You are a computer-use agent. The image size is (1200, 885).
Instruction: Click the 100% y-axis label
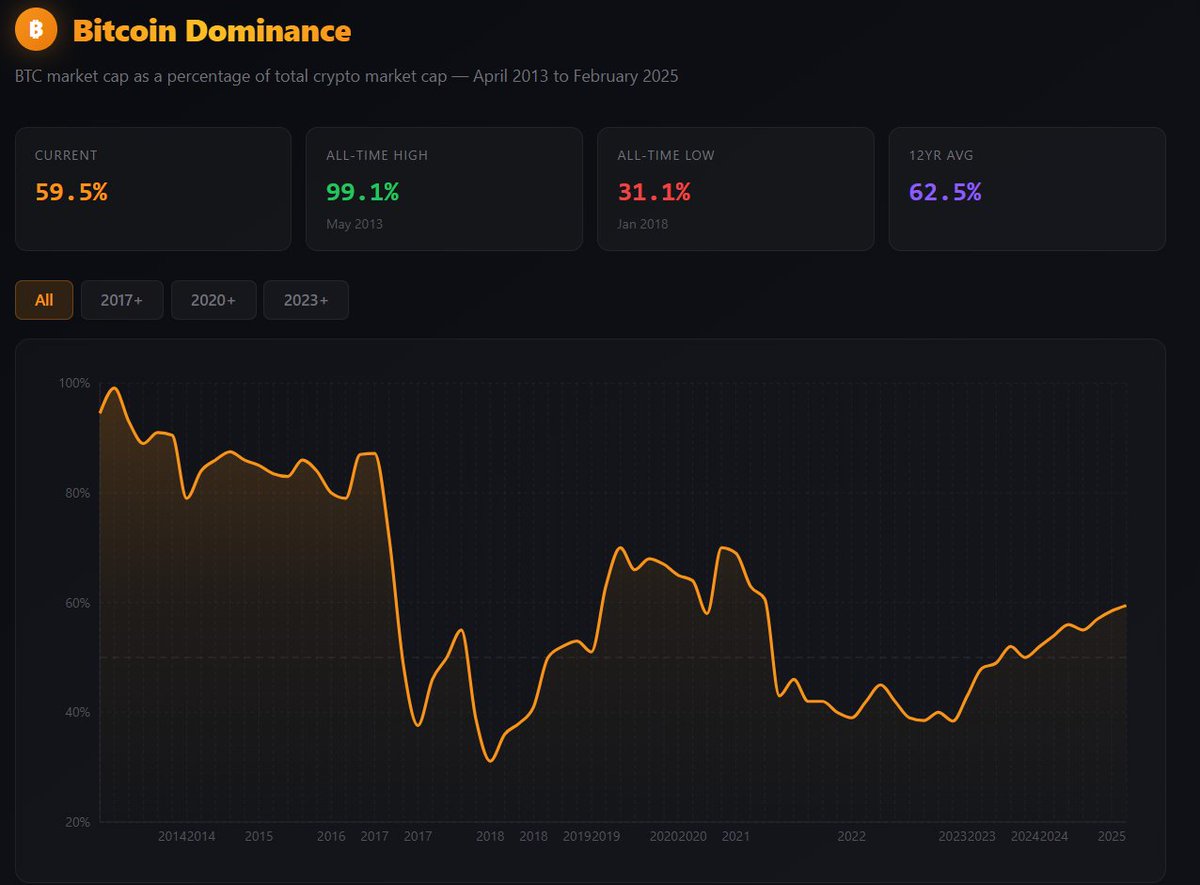[x=74, y=383]
